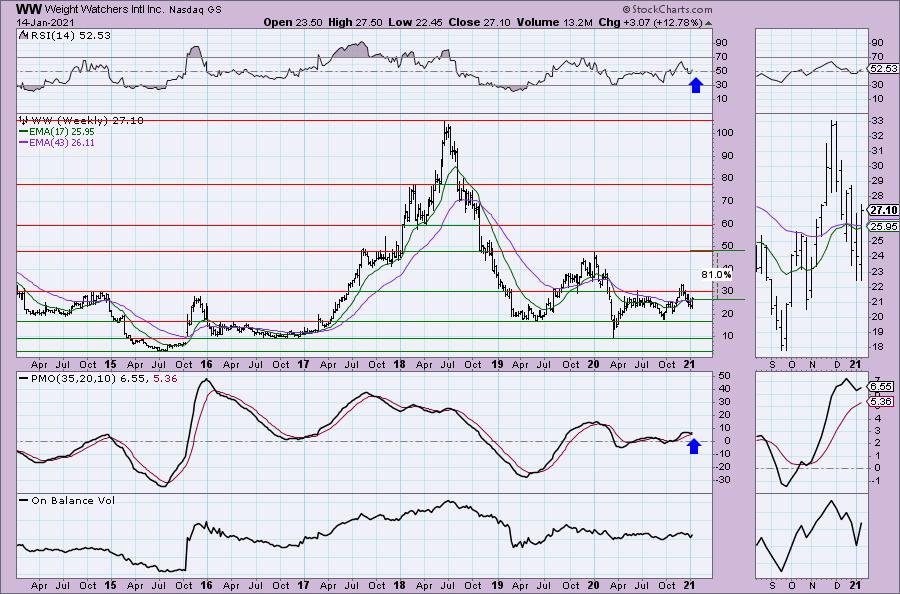Click the bold WW ticker symbol in the header
This screenshot has width=900, height=594.
point(28,9)
